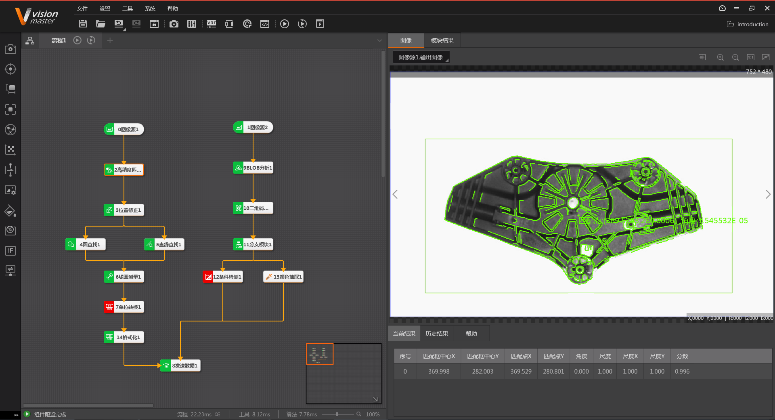
Task: Click the Save solution icon in toolbar
Action: 82,23
